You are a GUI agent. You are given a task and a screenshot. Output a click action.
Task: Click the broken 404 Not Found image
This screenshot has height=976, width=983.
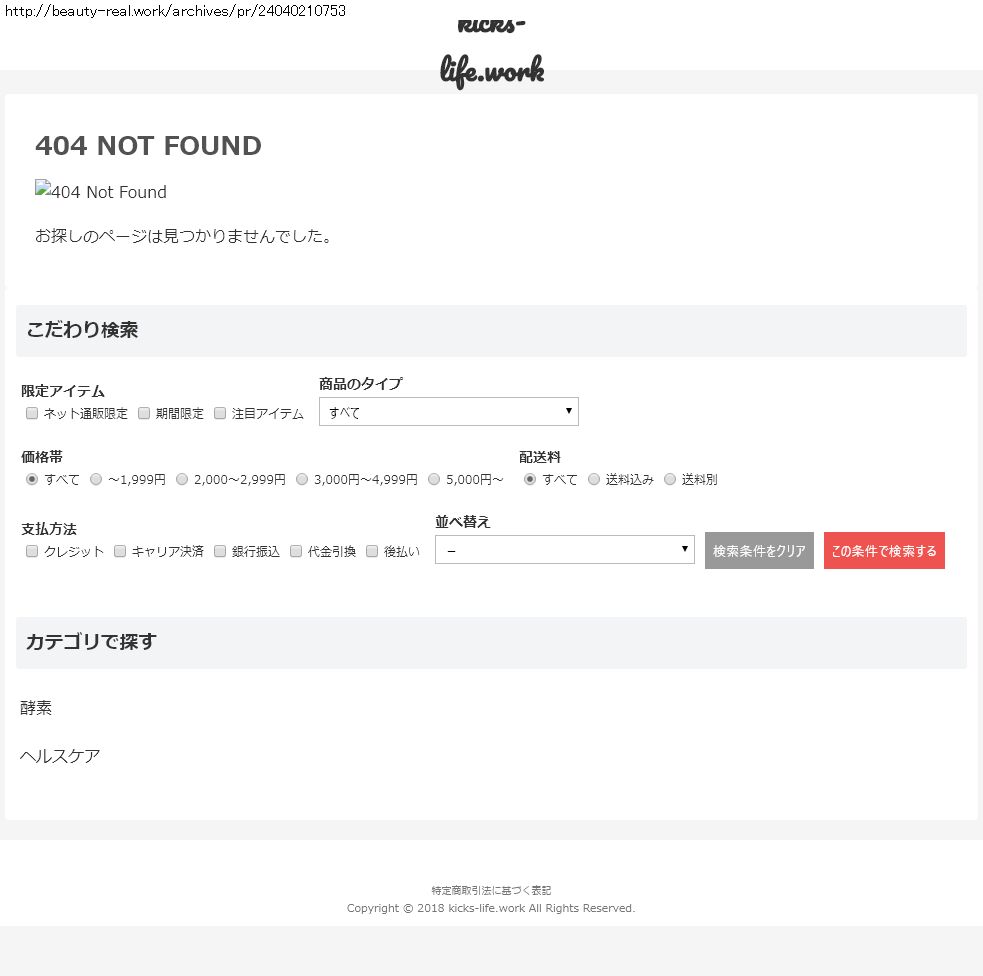[101, 191]
